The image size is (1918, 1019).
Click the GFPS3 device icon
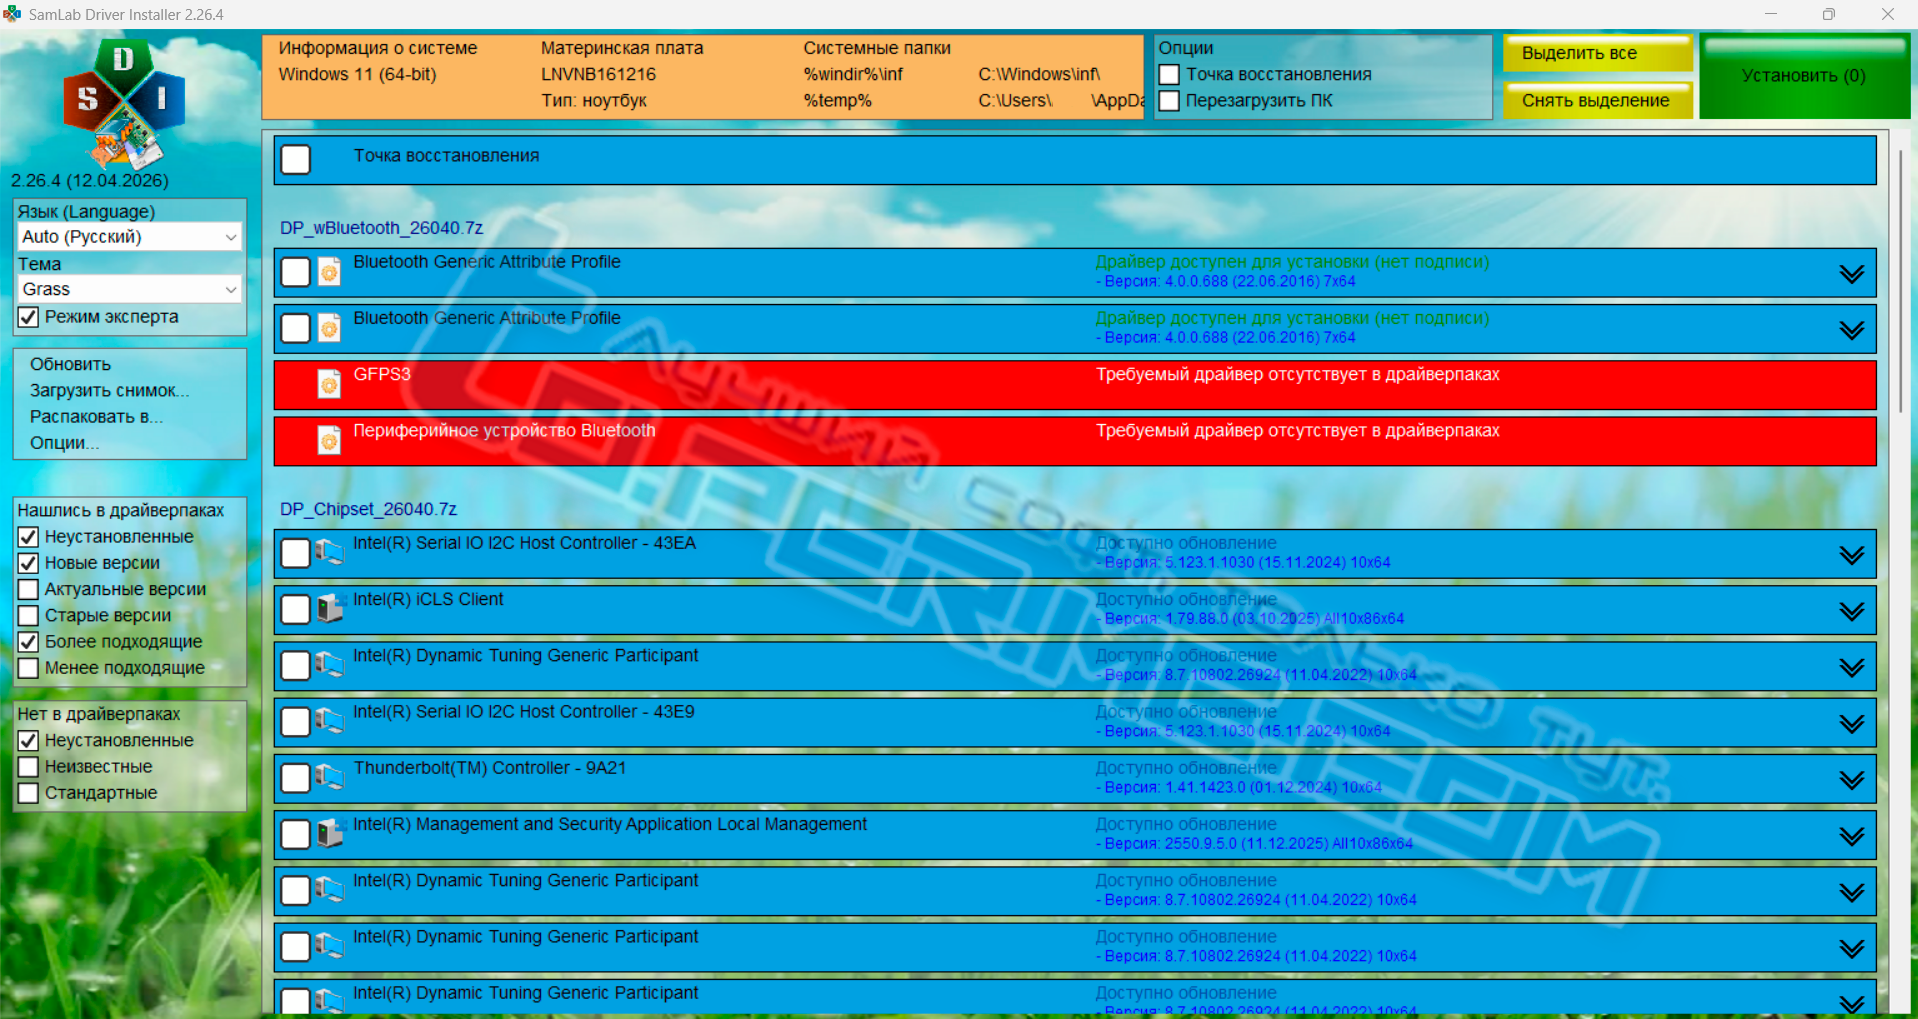329,384
